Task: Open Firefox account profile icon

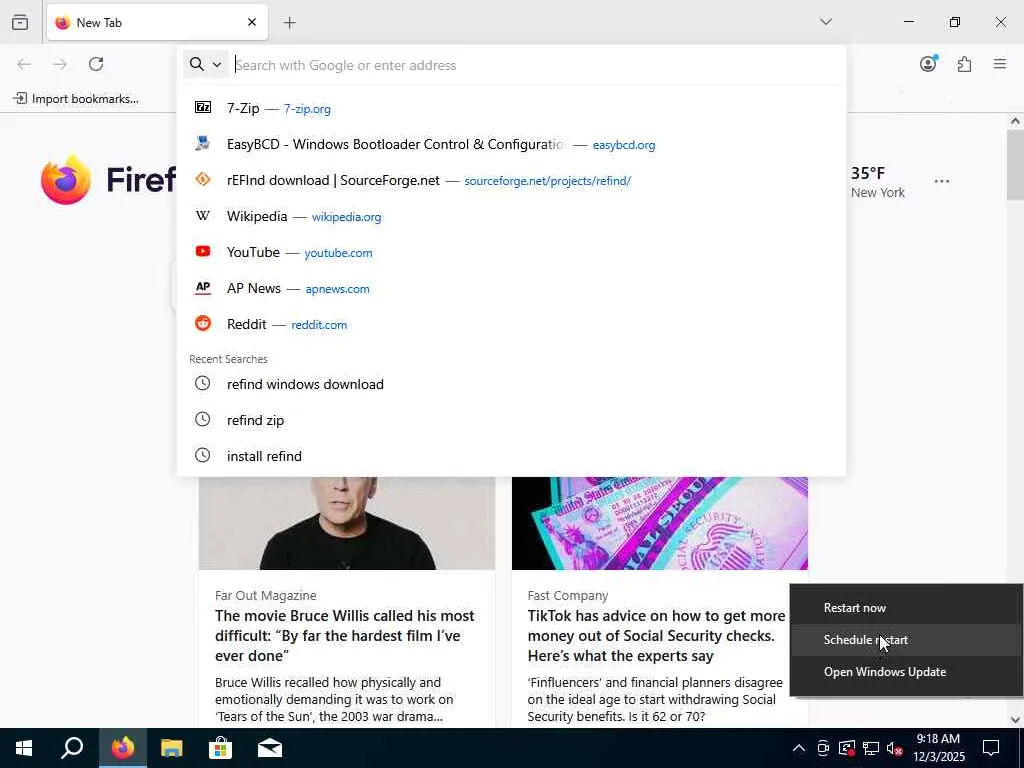Action: 928,63
